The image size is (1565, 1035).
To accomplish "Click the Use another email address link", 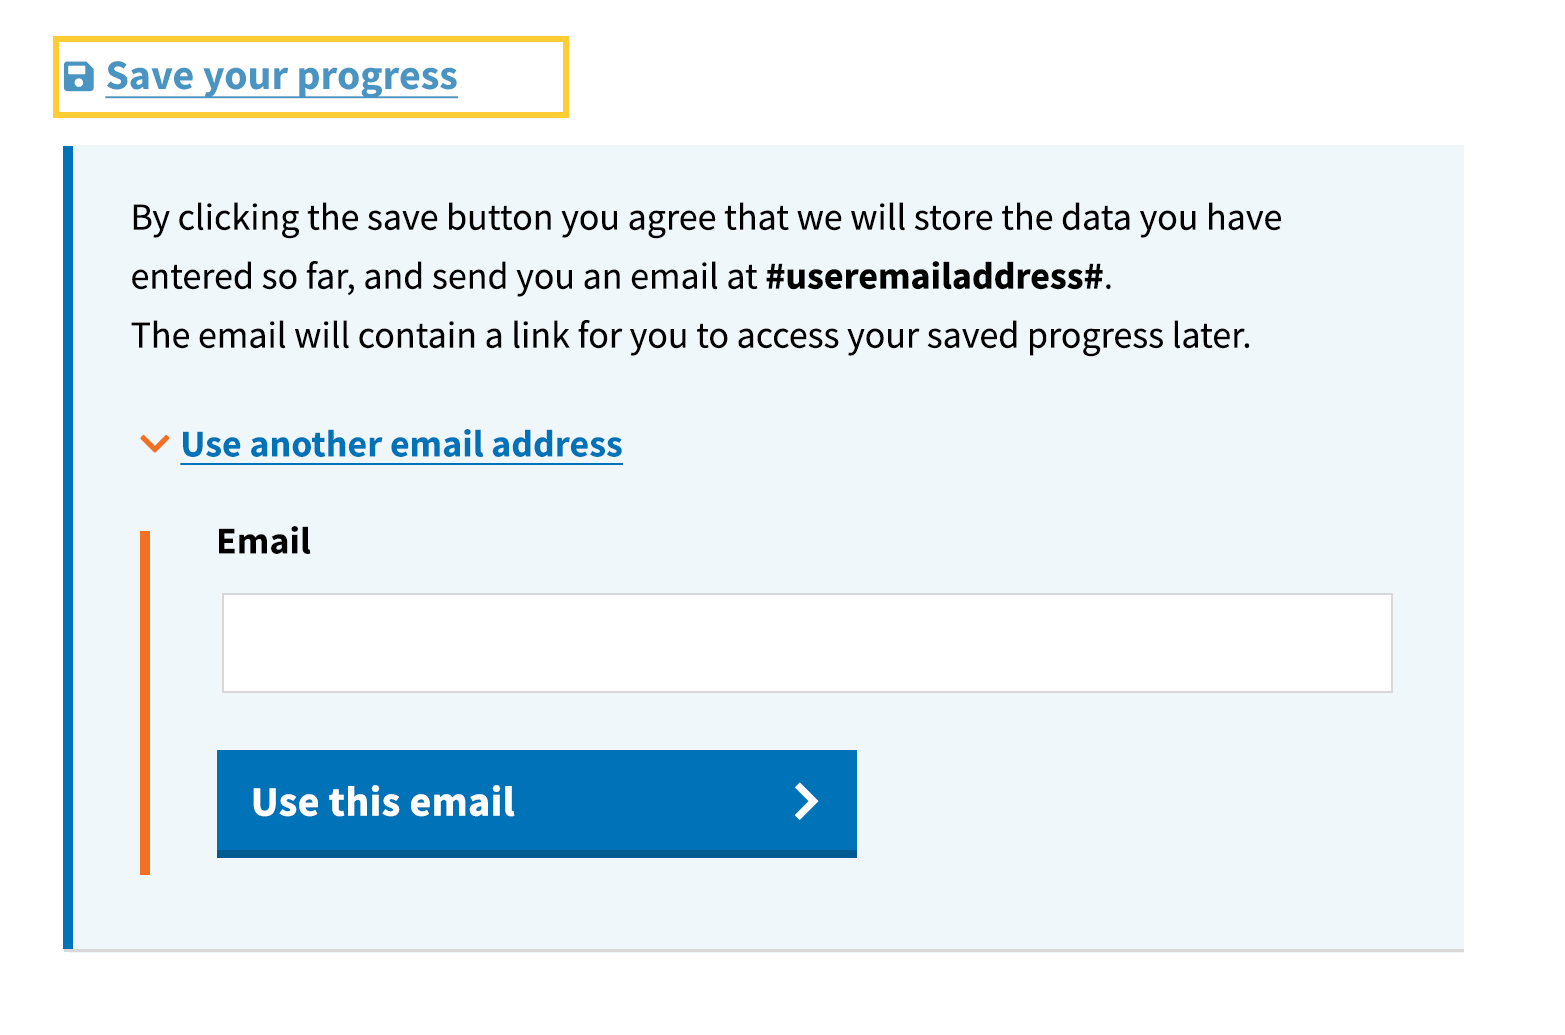I will pyautogui.click(x=401, y=444).
